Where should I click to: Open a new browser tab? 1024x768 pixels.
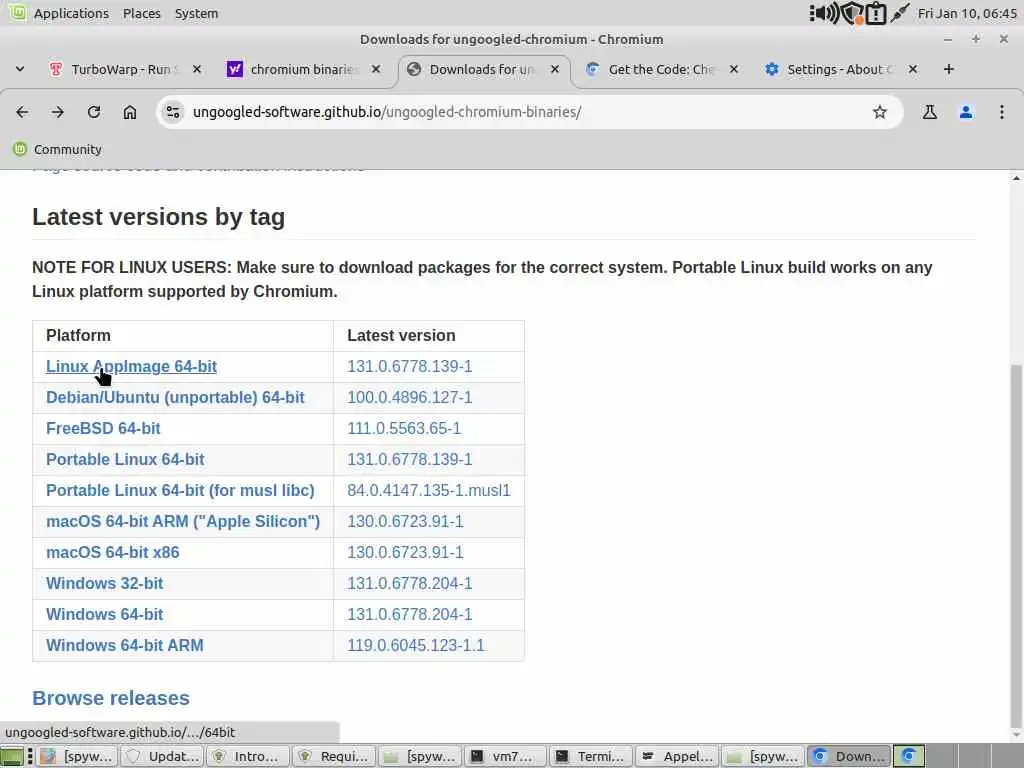949,69
